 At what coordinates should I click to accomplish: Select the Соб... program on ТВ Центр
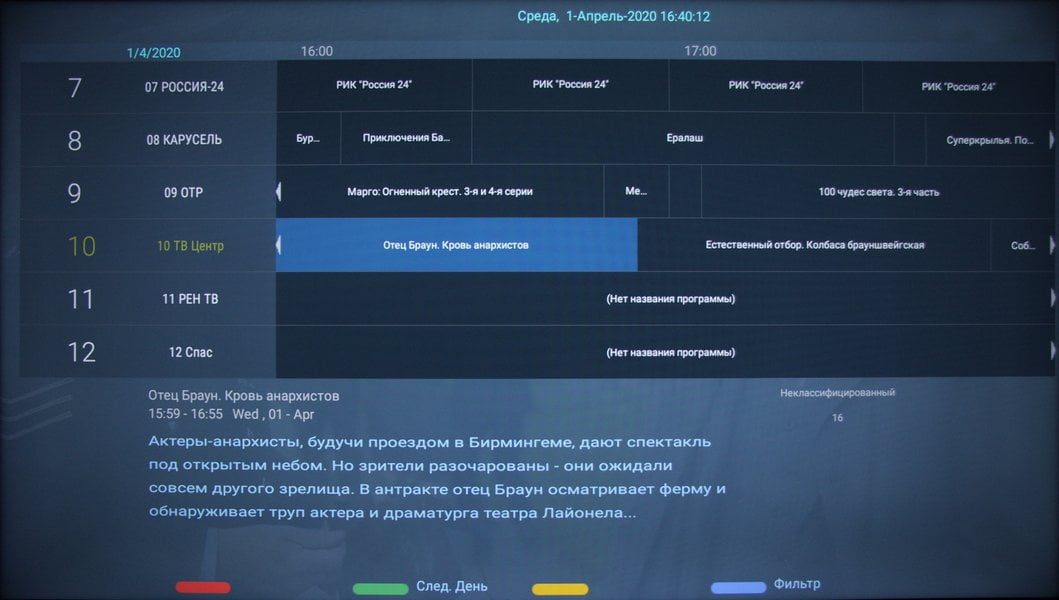1023,245
